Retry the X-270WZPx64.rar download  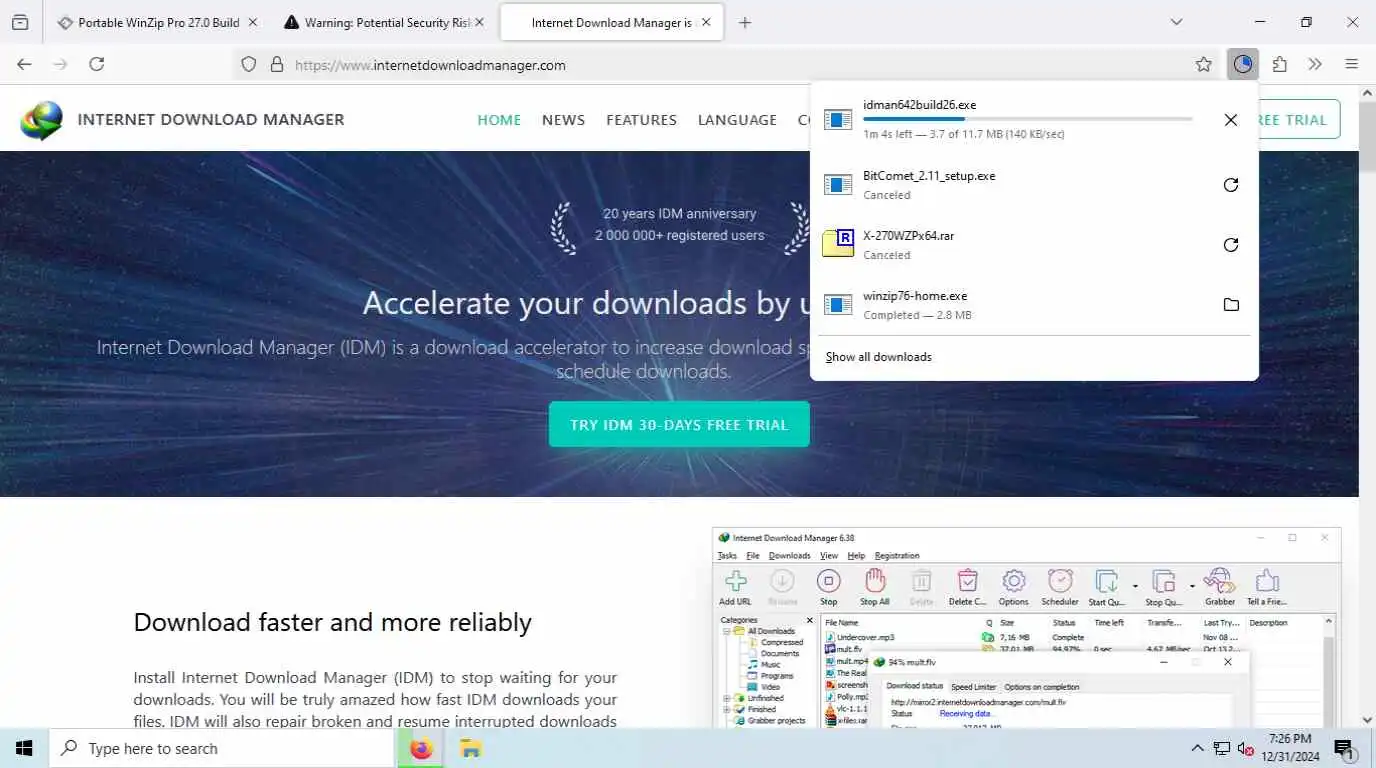(1231, 245)
